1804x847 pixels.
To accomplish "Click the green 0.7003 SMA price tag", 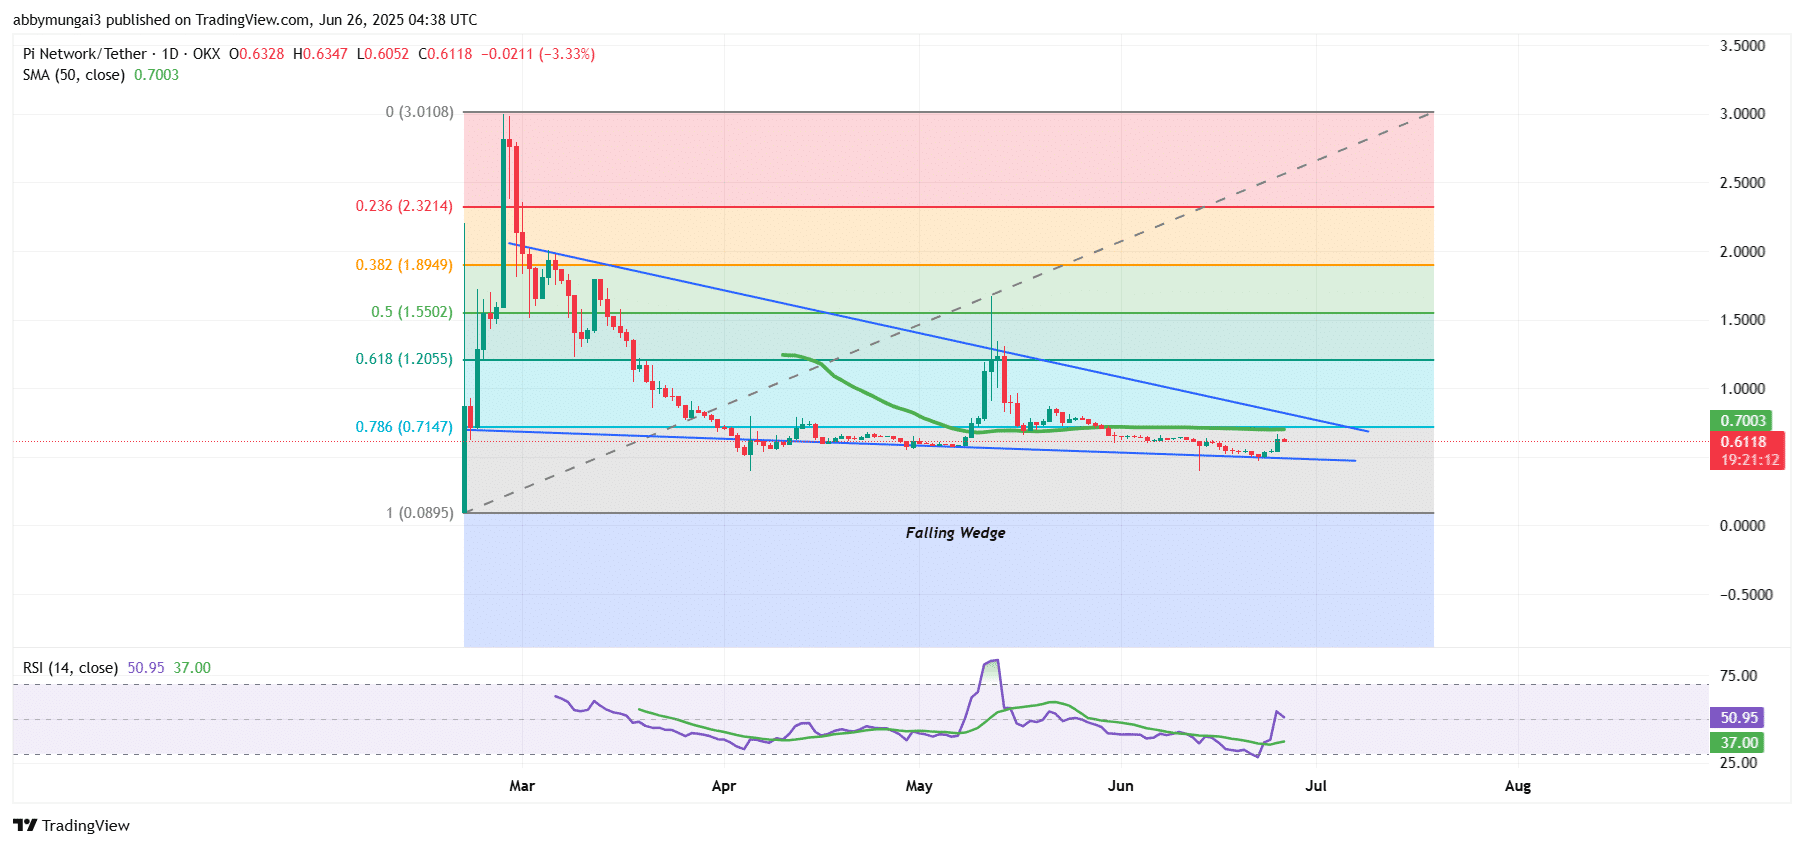I will coord(1742,421).
